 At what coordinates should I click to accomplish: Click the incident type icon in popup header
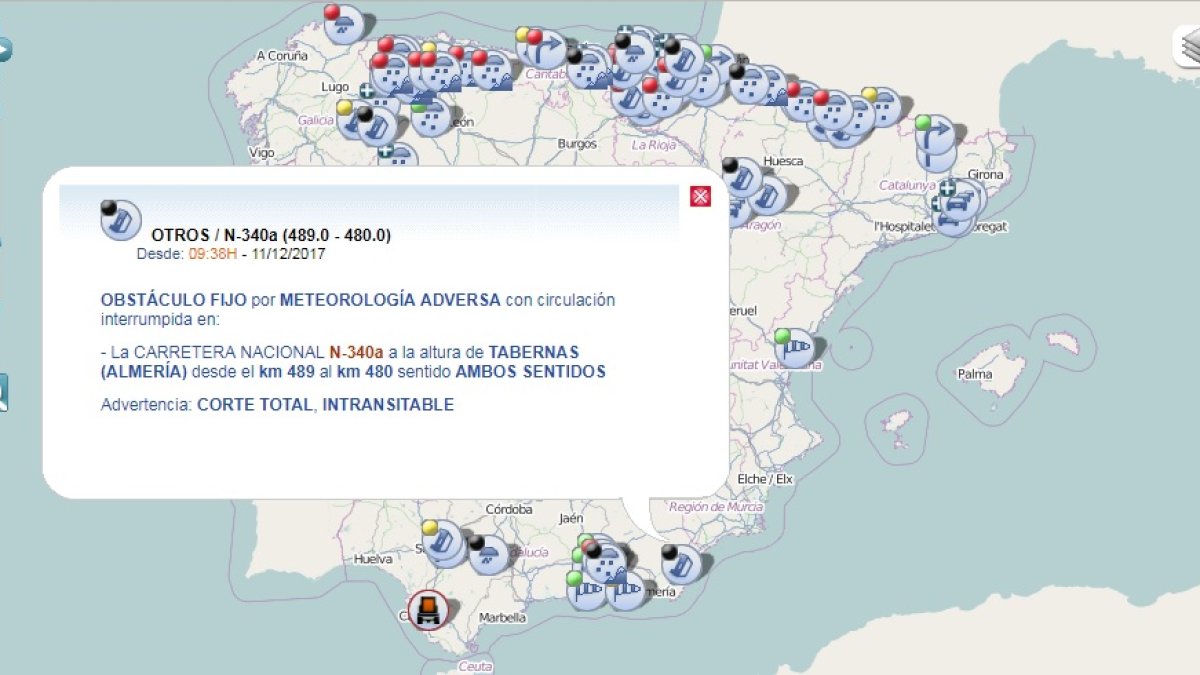[121, 220]
